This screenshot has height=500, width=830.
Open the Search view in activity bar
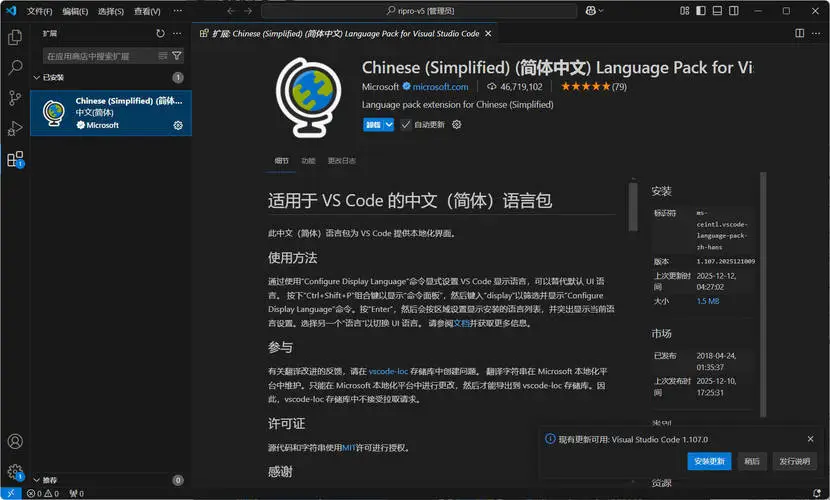coord(15,68)
